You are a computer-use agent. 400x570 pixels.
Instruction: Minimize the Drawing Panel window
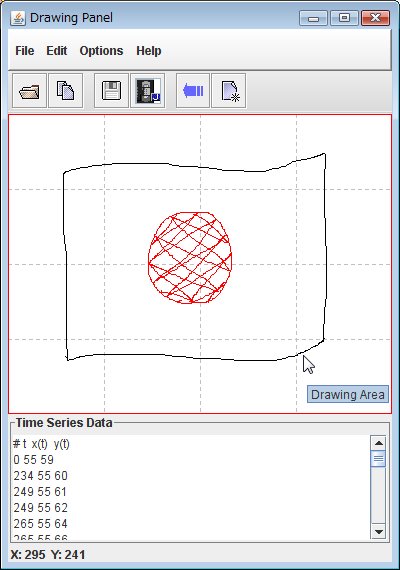(313, 18)
